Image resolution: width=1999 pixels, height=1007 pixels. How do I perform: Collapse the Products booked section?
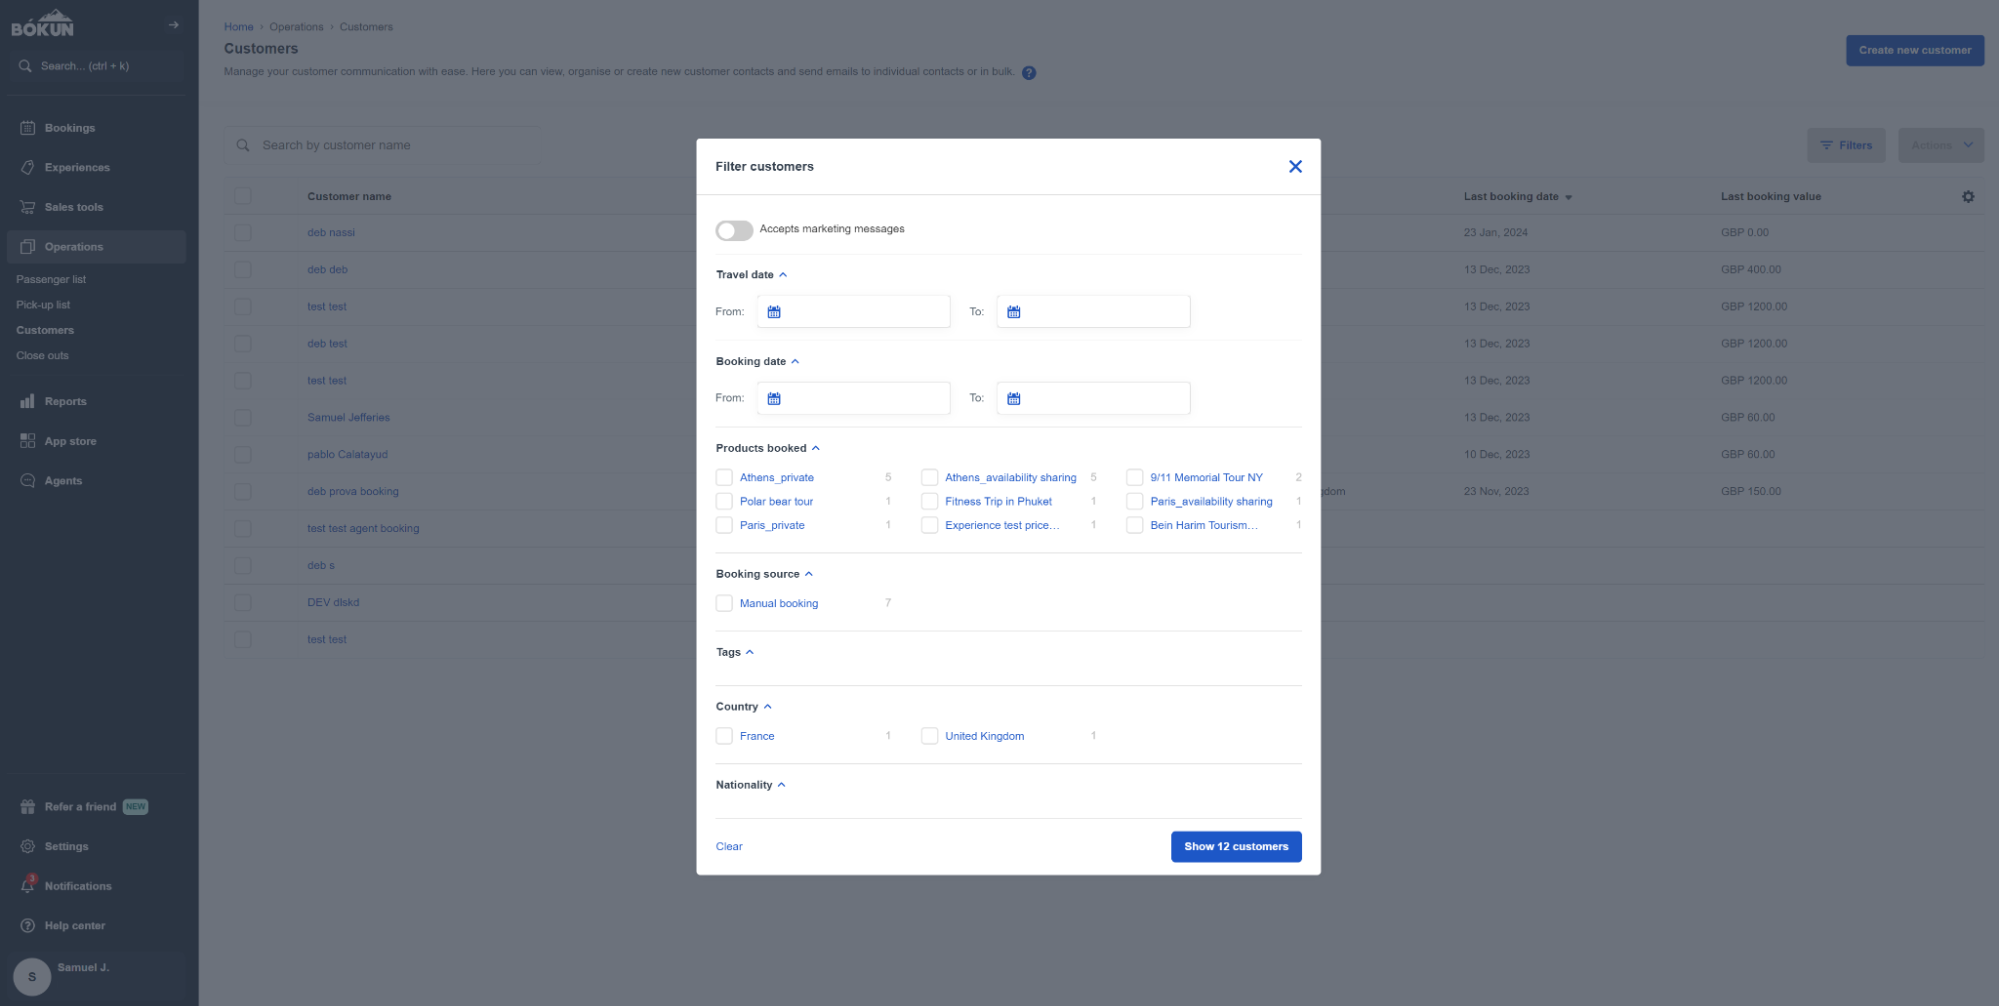point(816,447)
